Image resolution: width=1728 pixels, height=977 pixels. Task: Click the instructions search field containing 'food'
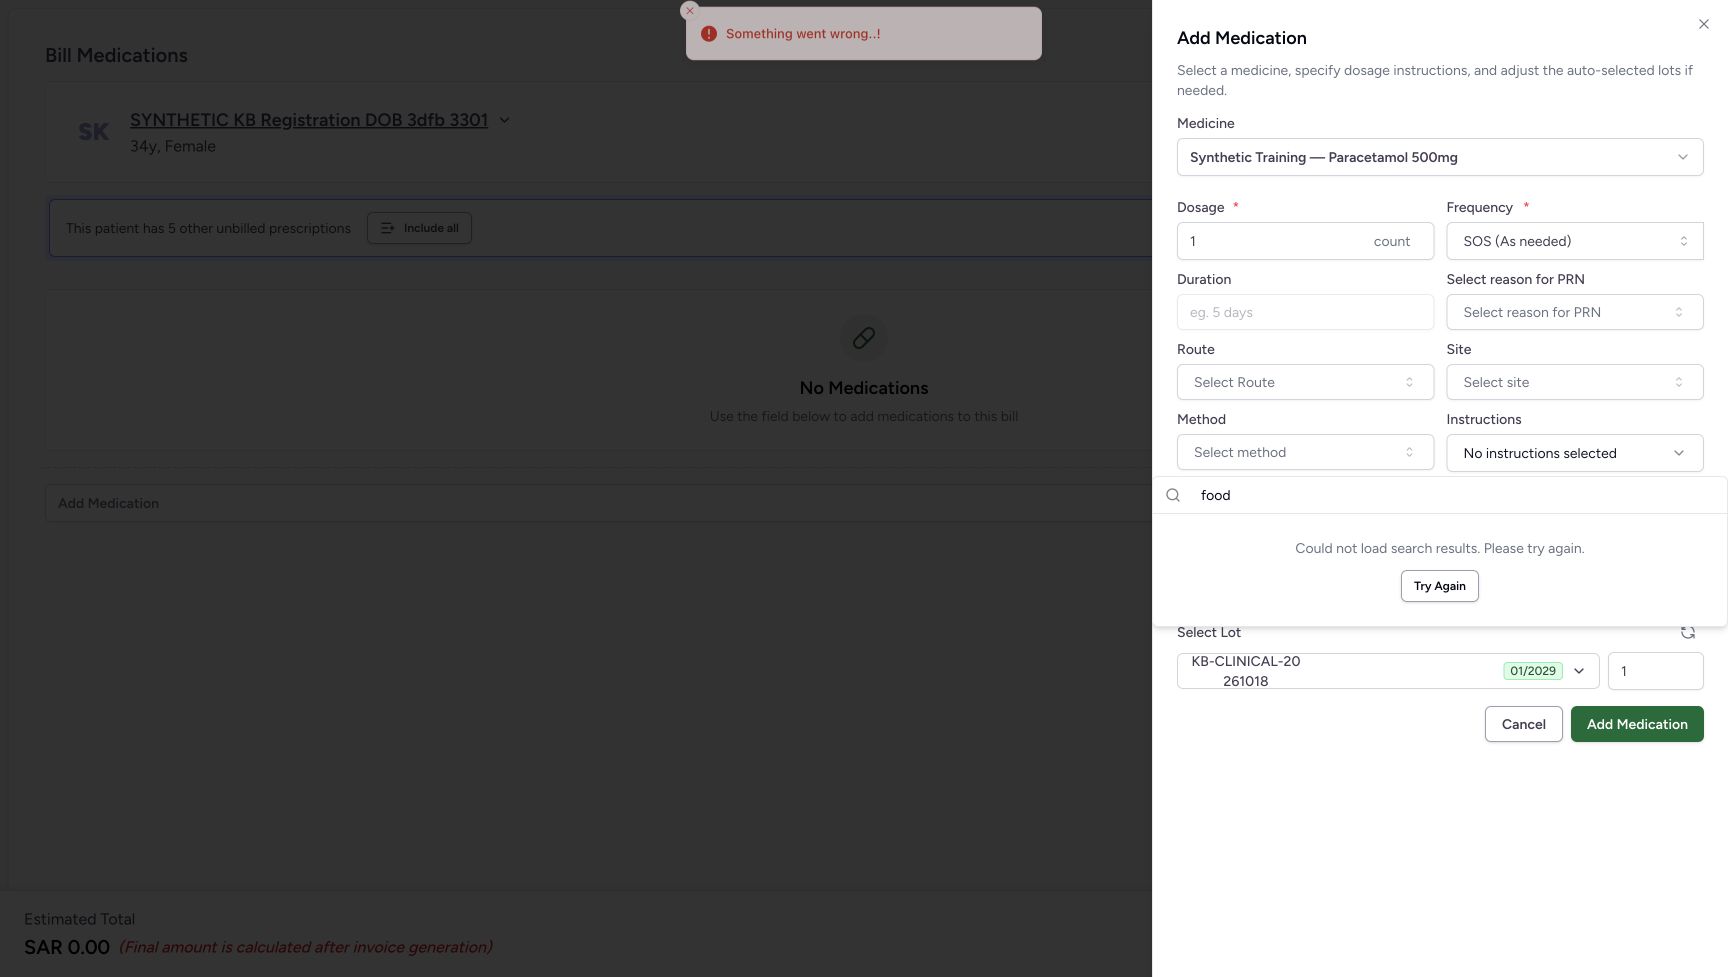coord(1440,495)
